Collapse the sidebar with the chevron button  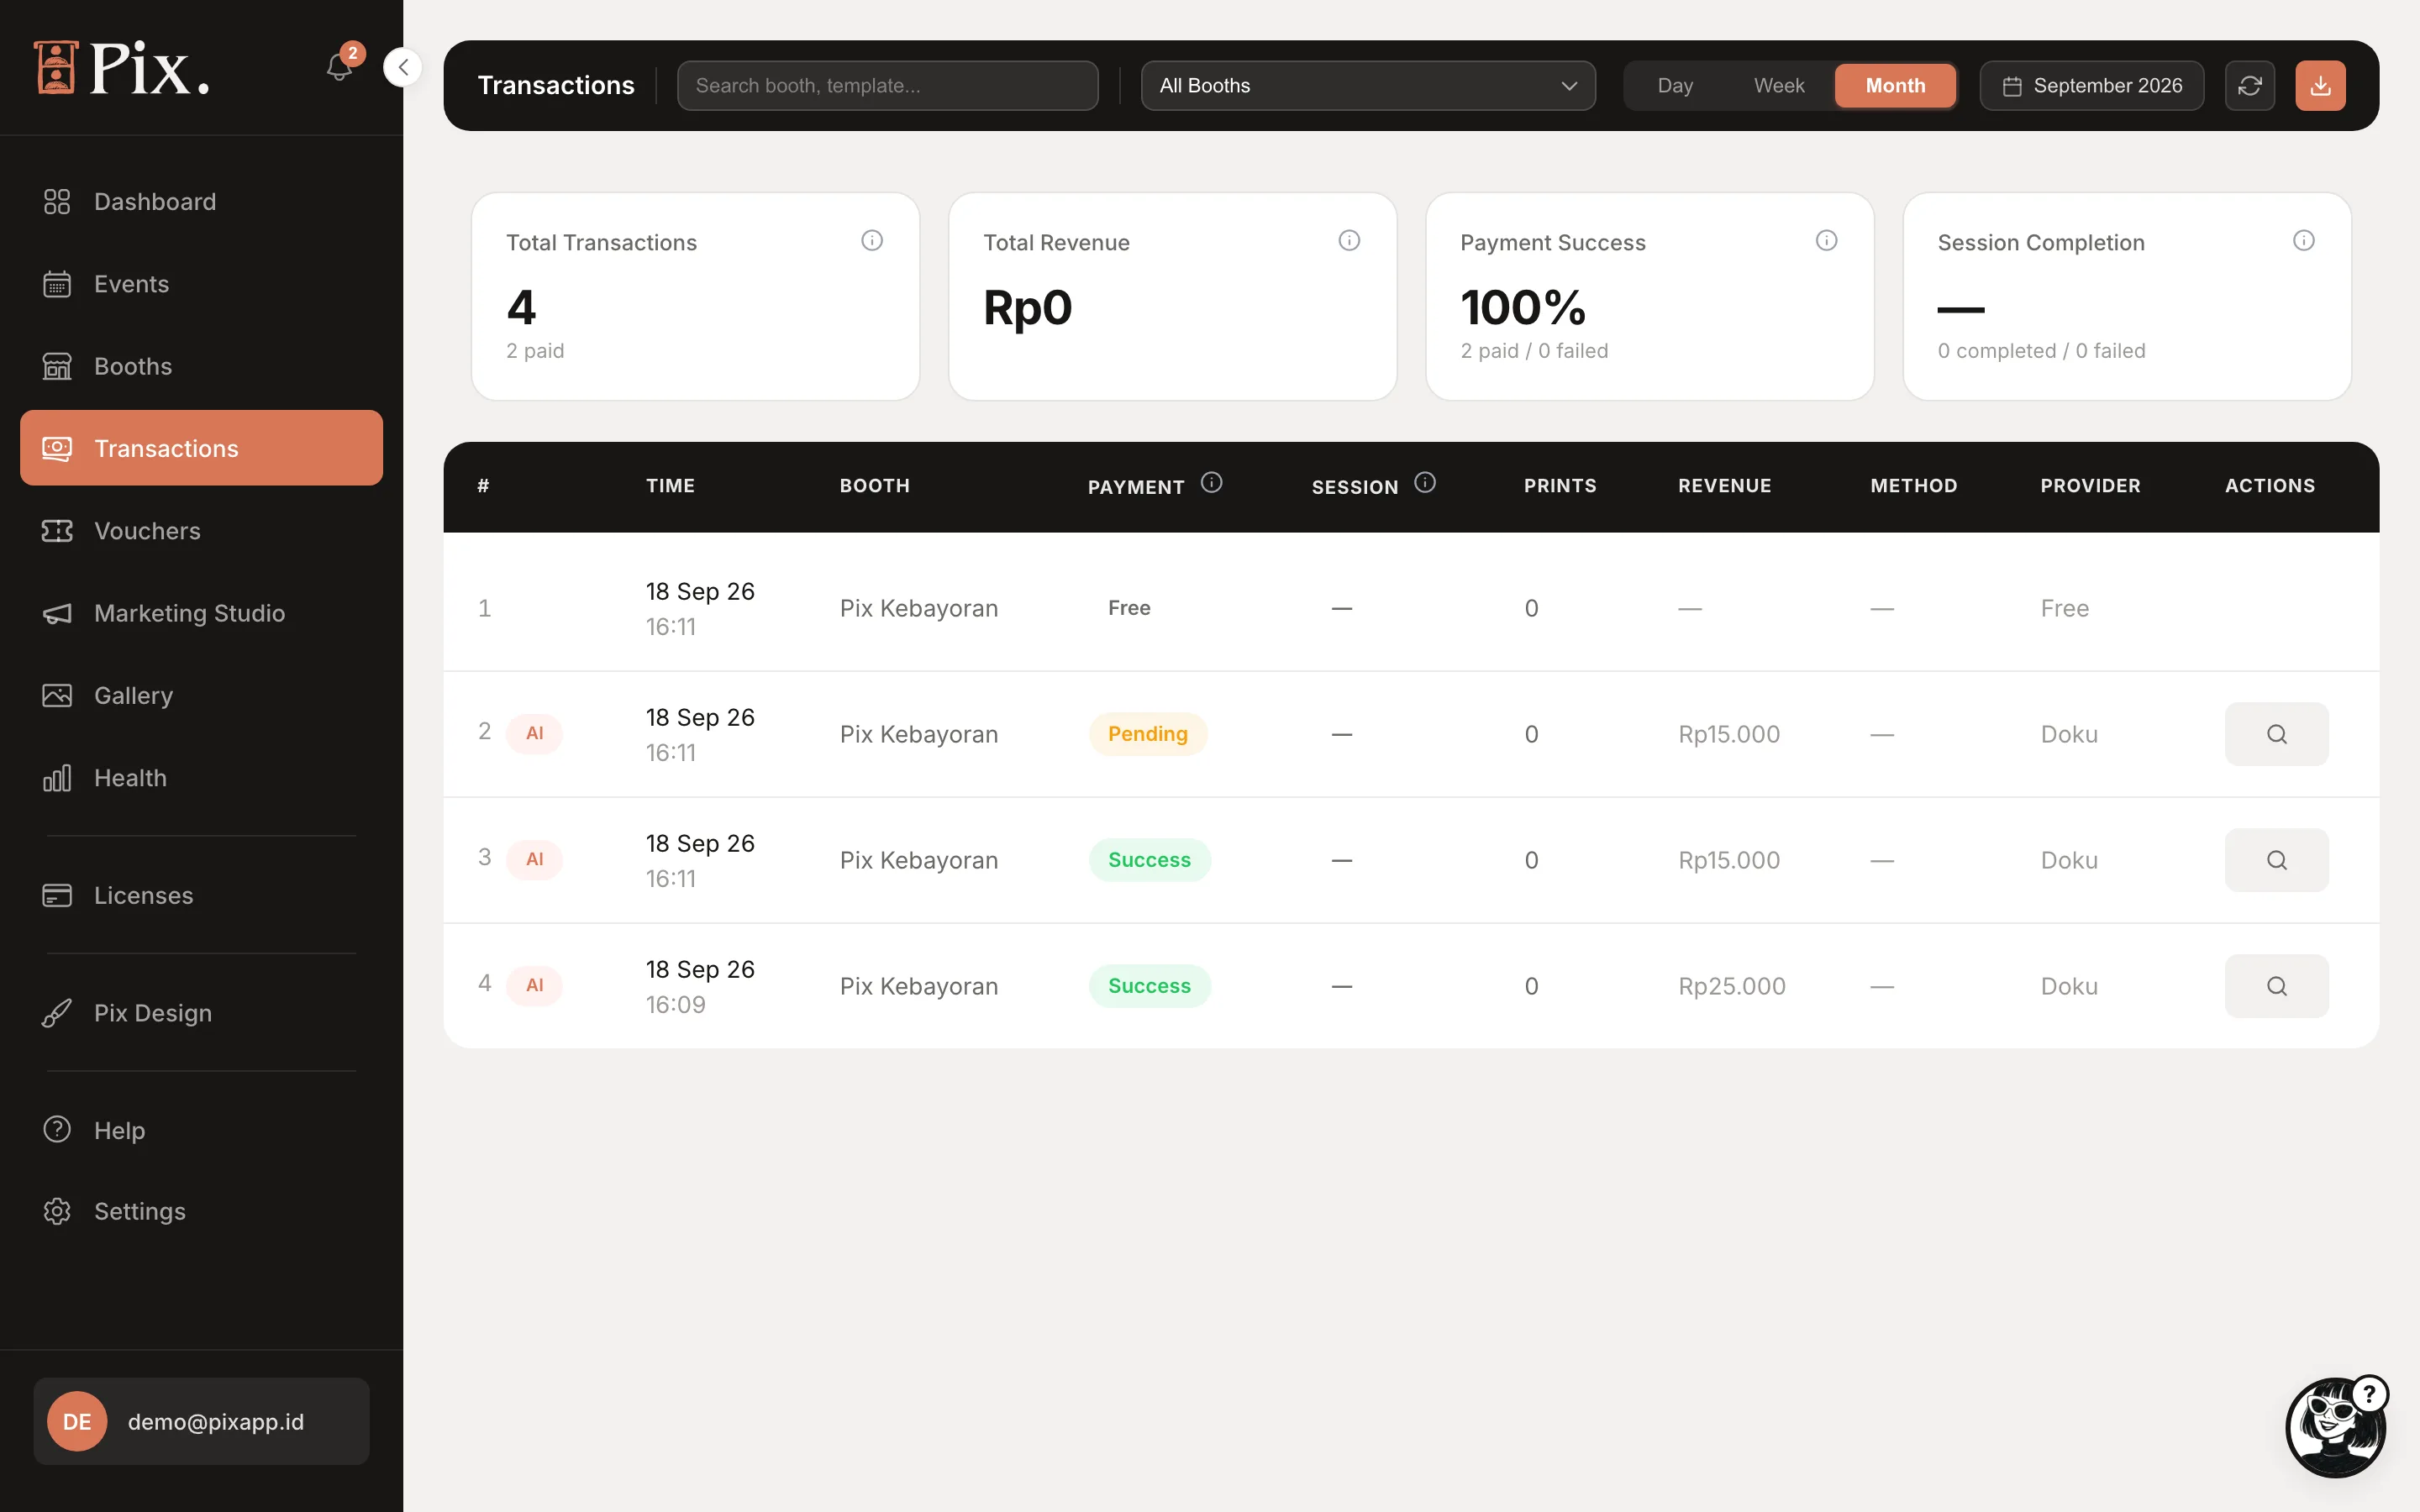(403, 67)
